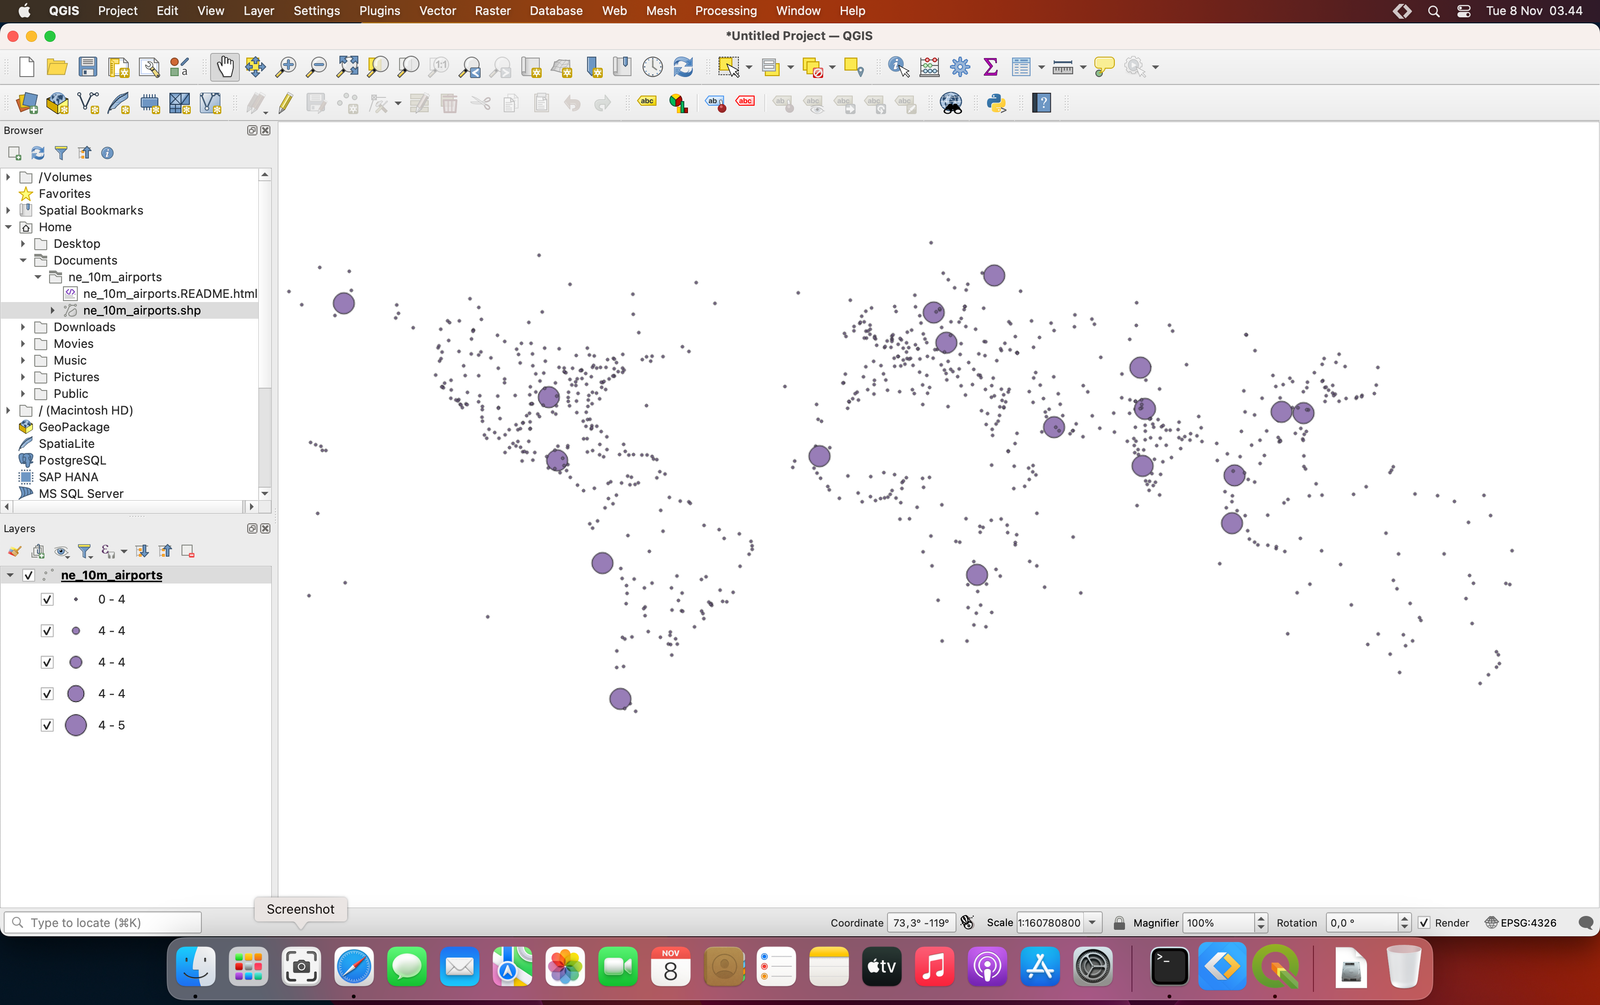Open the Processing menu
Screen dimensions: 1600x1005
(726, 11)
